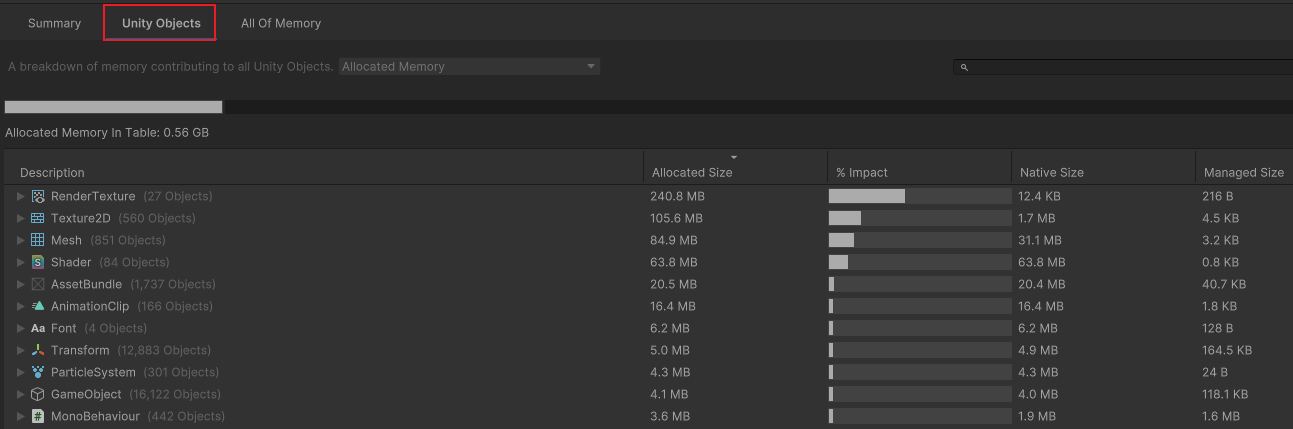
Task: Click the MonoBehaviour script icon
Action: pyautogui.click(x=38, y=416)
